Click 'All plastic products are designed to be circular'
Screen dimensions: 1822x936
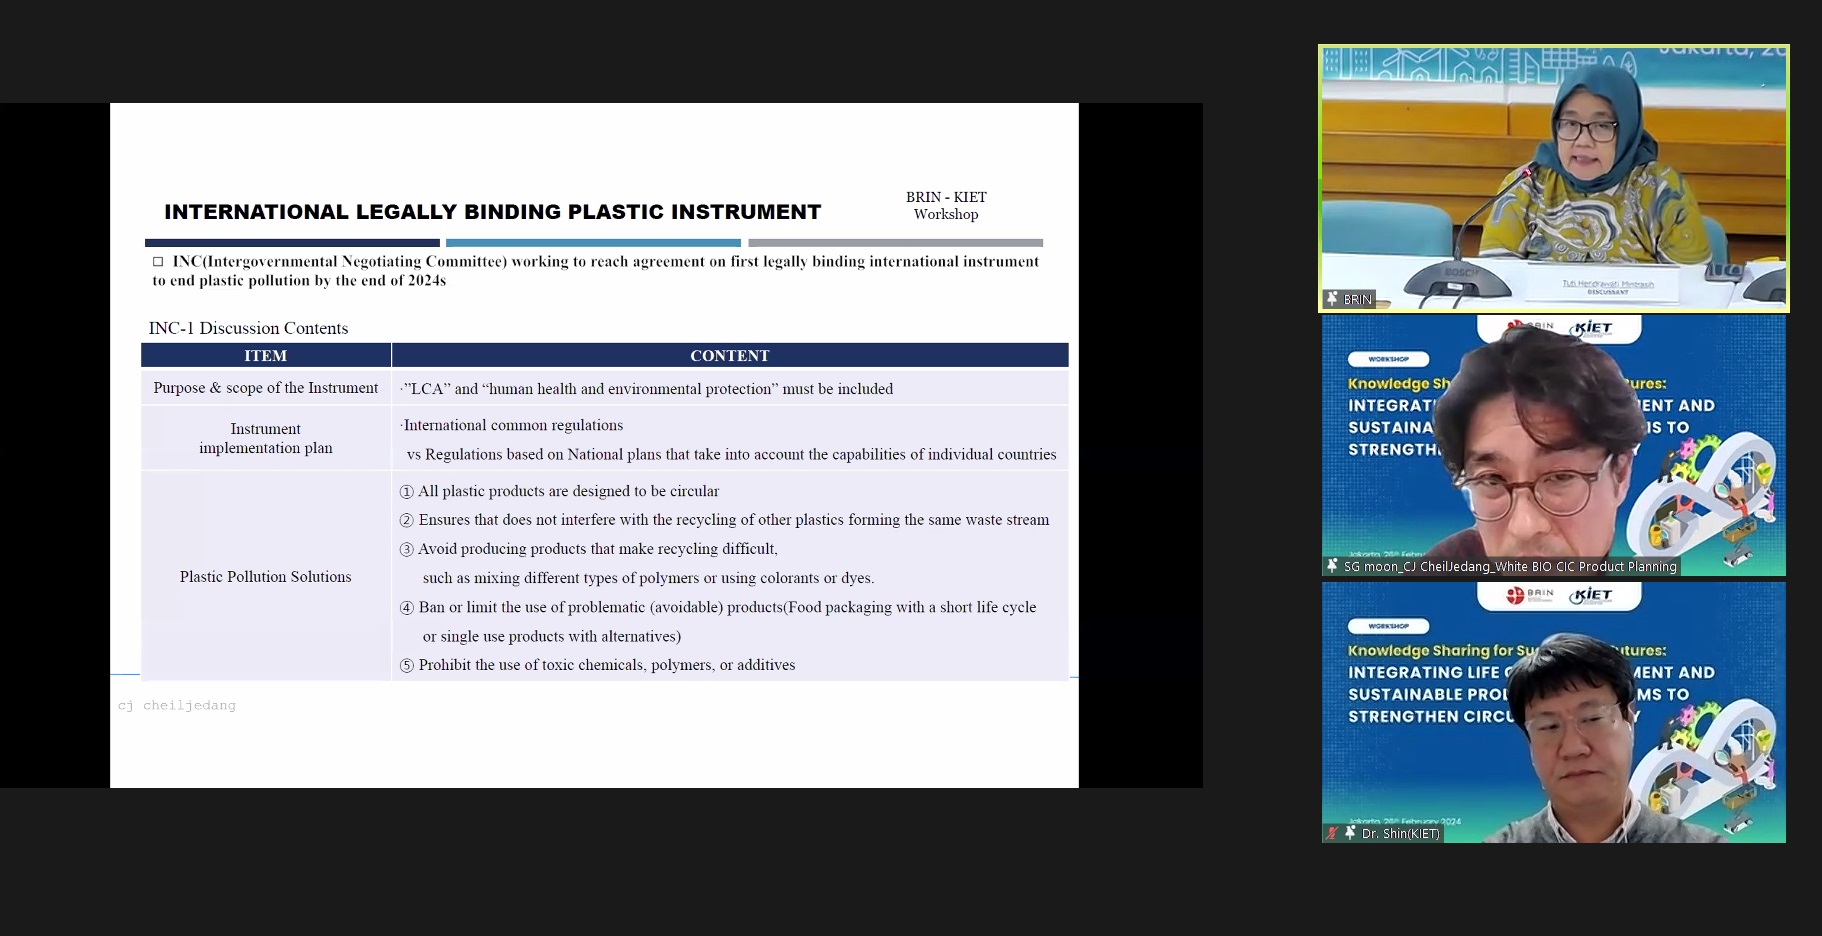pos(559,491)
